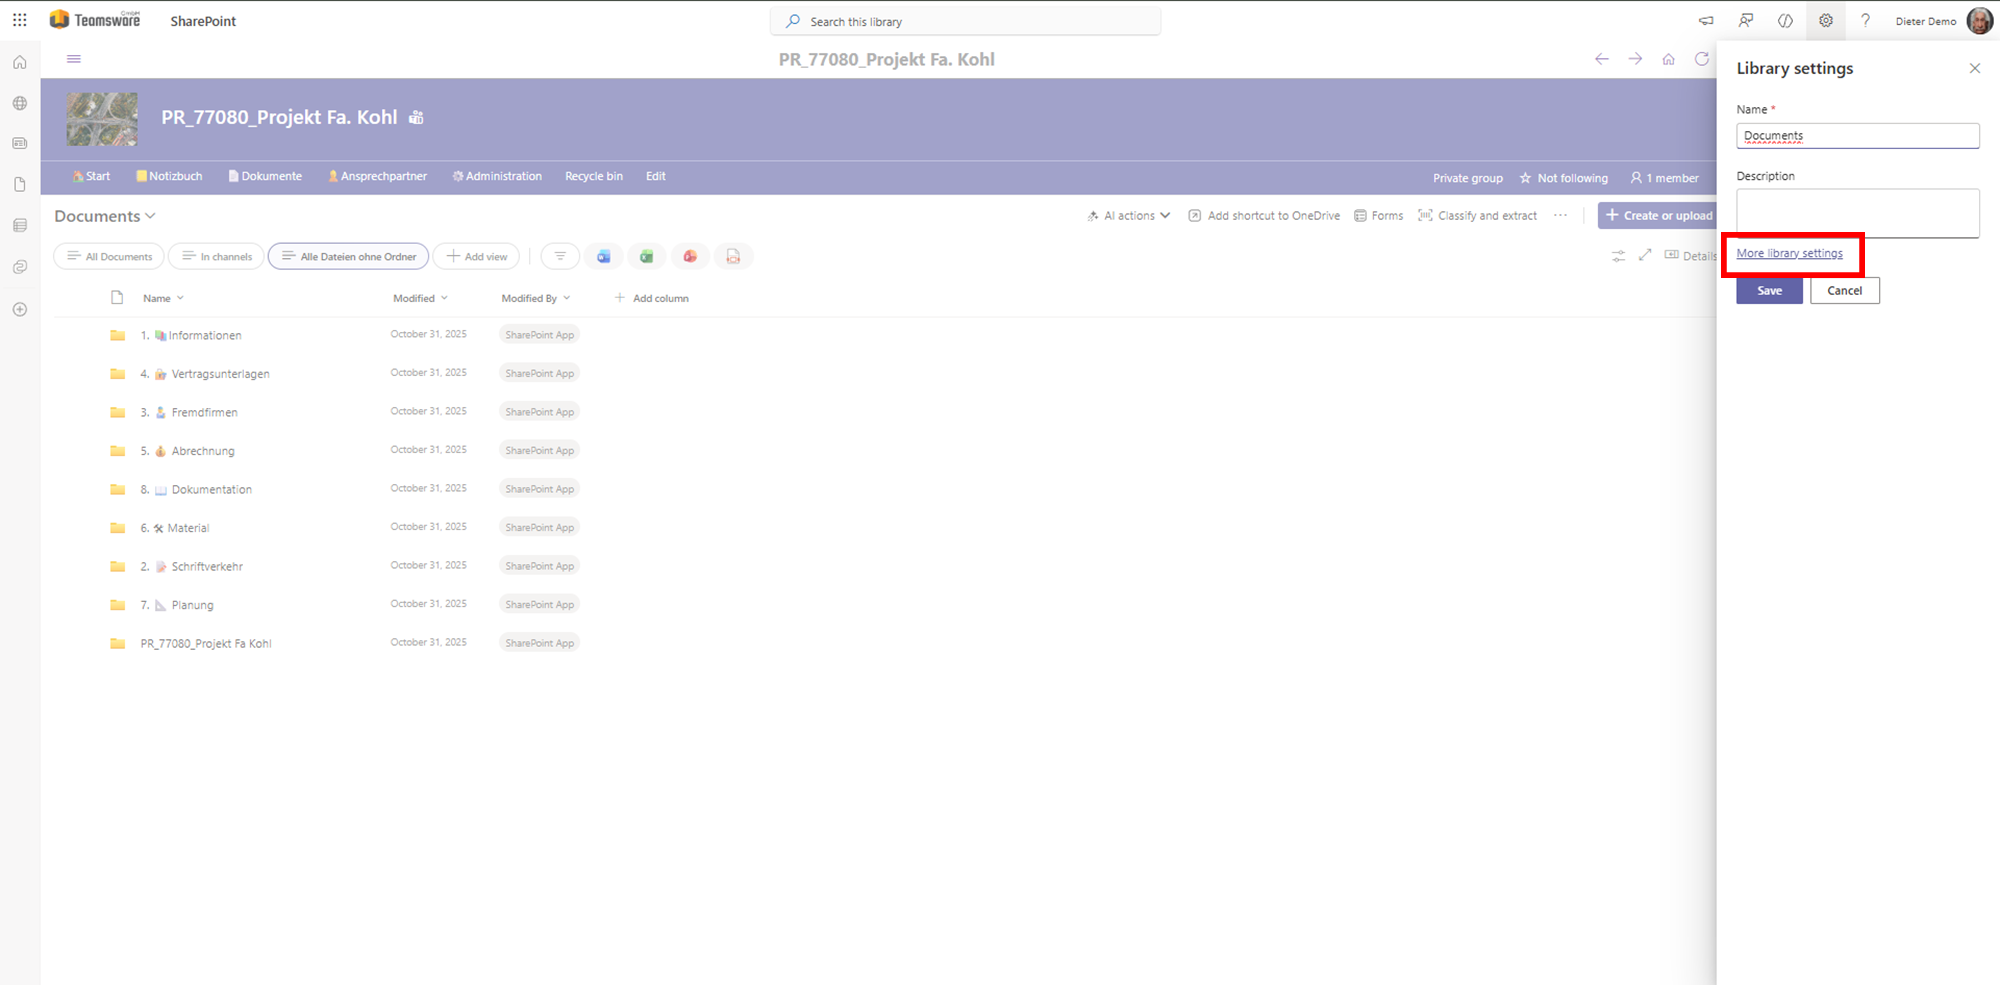Click the Word filter pill icon

click(604, 257)
